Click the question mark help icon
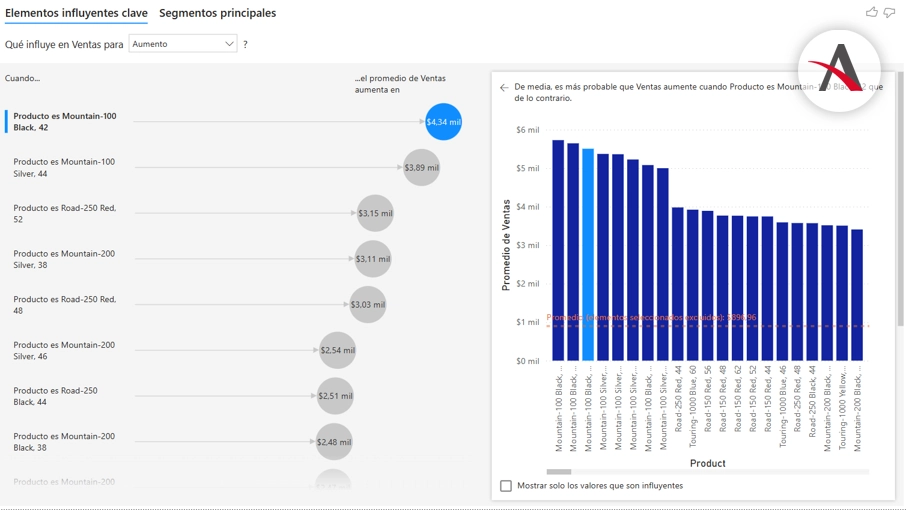The image size is (906, 510). 245,44
